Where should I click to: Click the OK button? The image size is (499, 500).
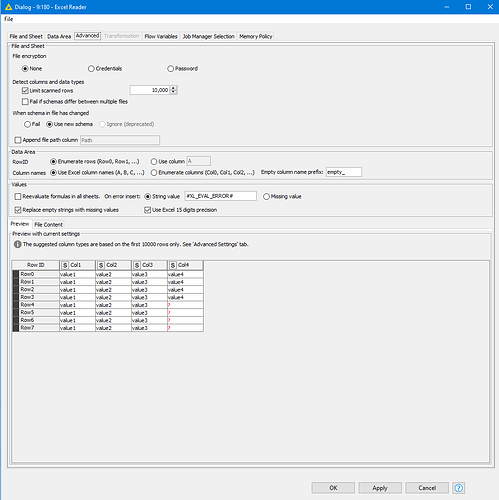click(333, 488)
